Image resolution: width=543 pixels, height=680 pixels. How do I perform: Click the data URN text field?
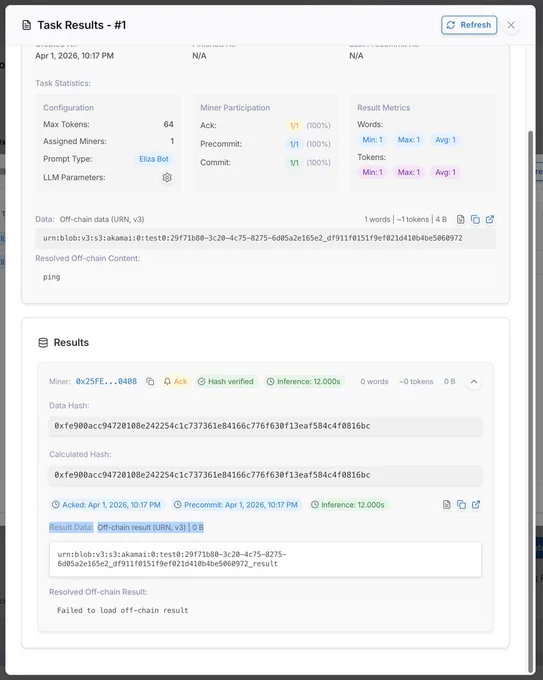(x=265, y=238)
